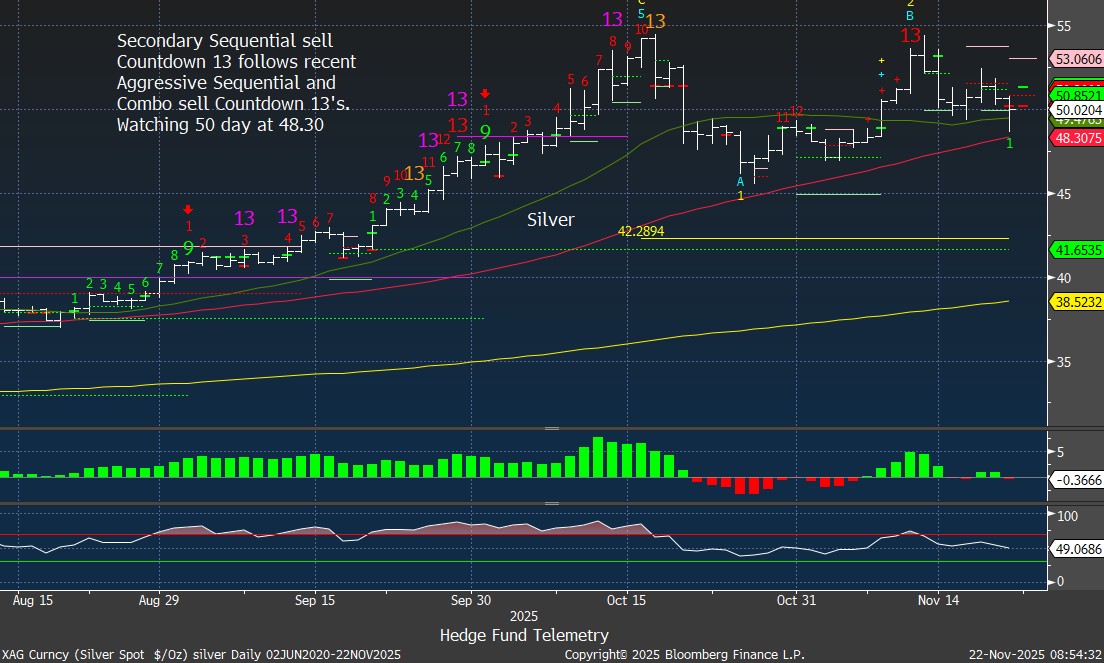The height and width of the screenshot is (663, 1104).
Task: Select the green 1 below the latest bar
Action: coord(1009,144)
